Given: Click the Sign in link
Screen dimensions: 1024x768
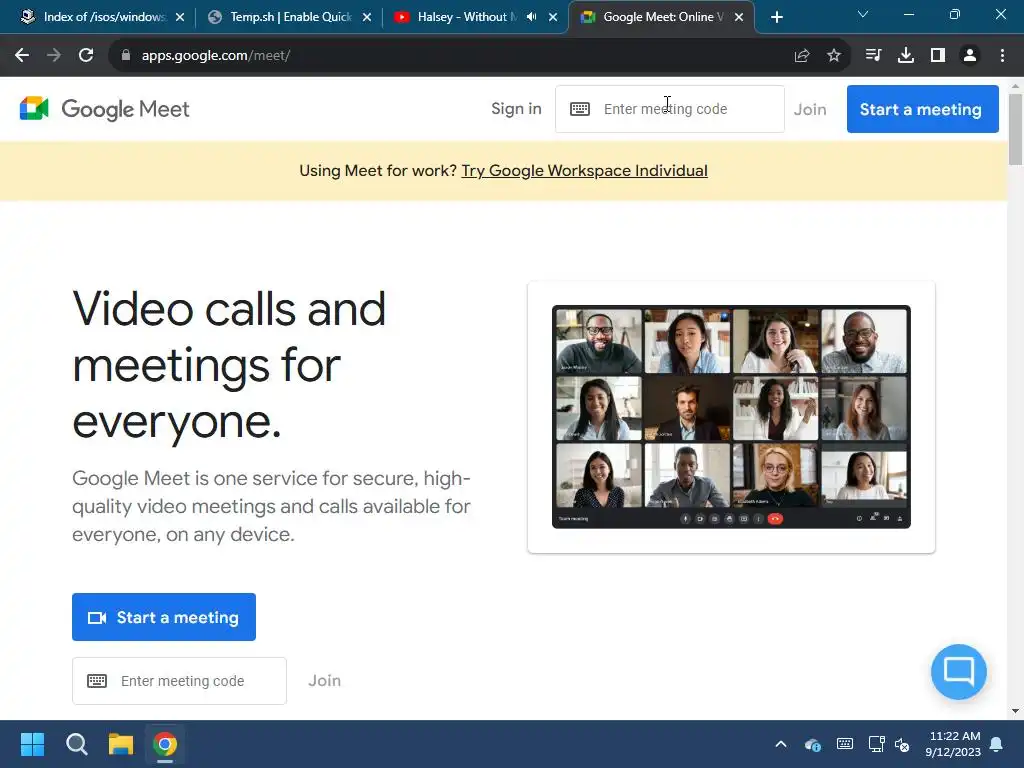Looking at the screenshot, I should (x=516, y=109).
